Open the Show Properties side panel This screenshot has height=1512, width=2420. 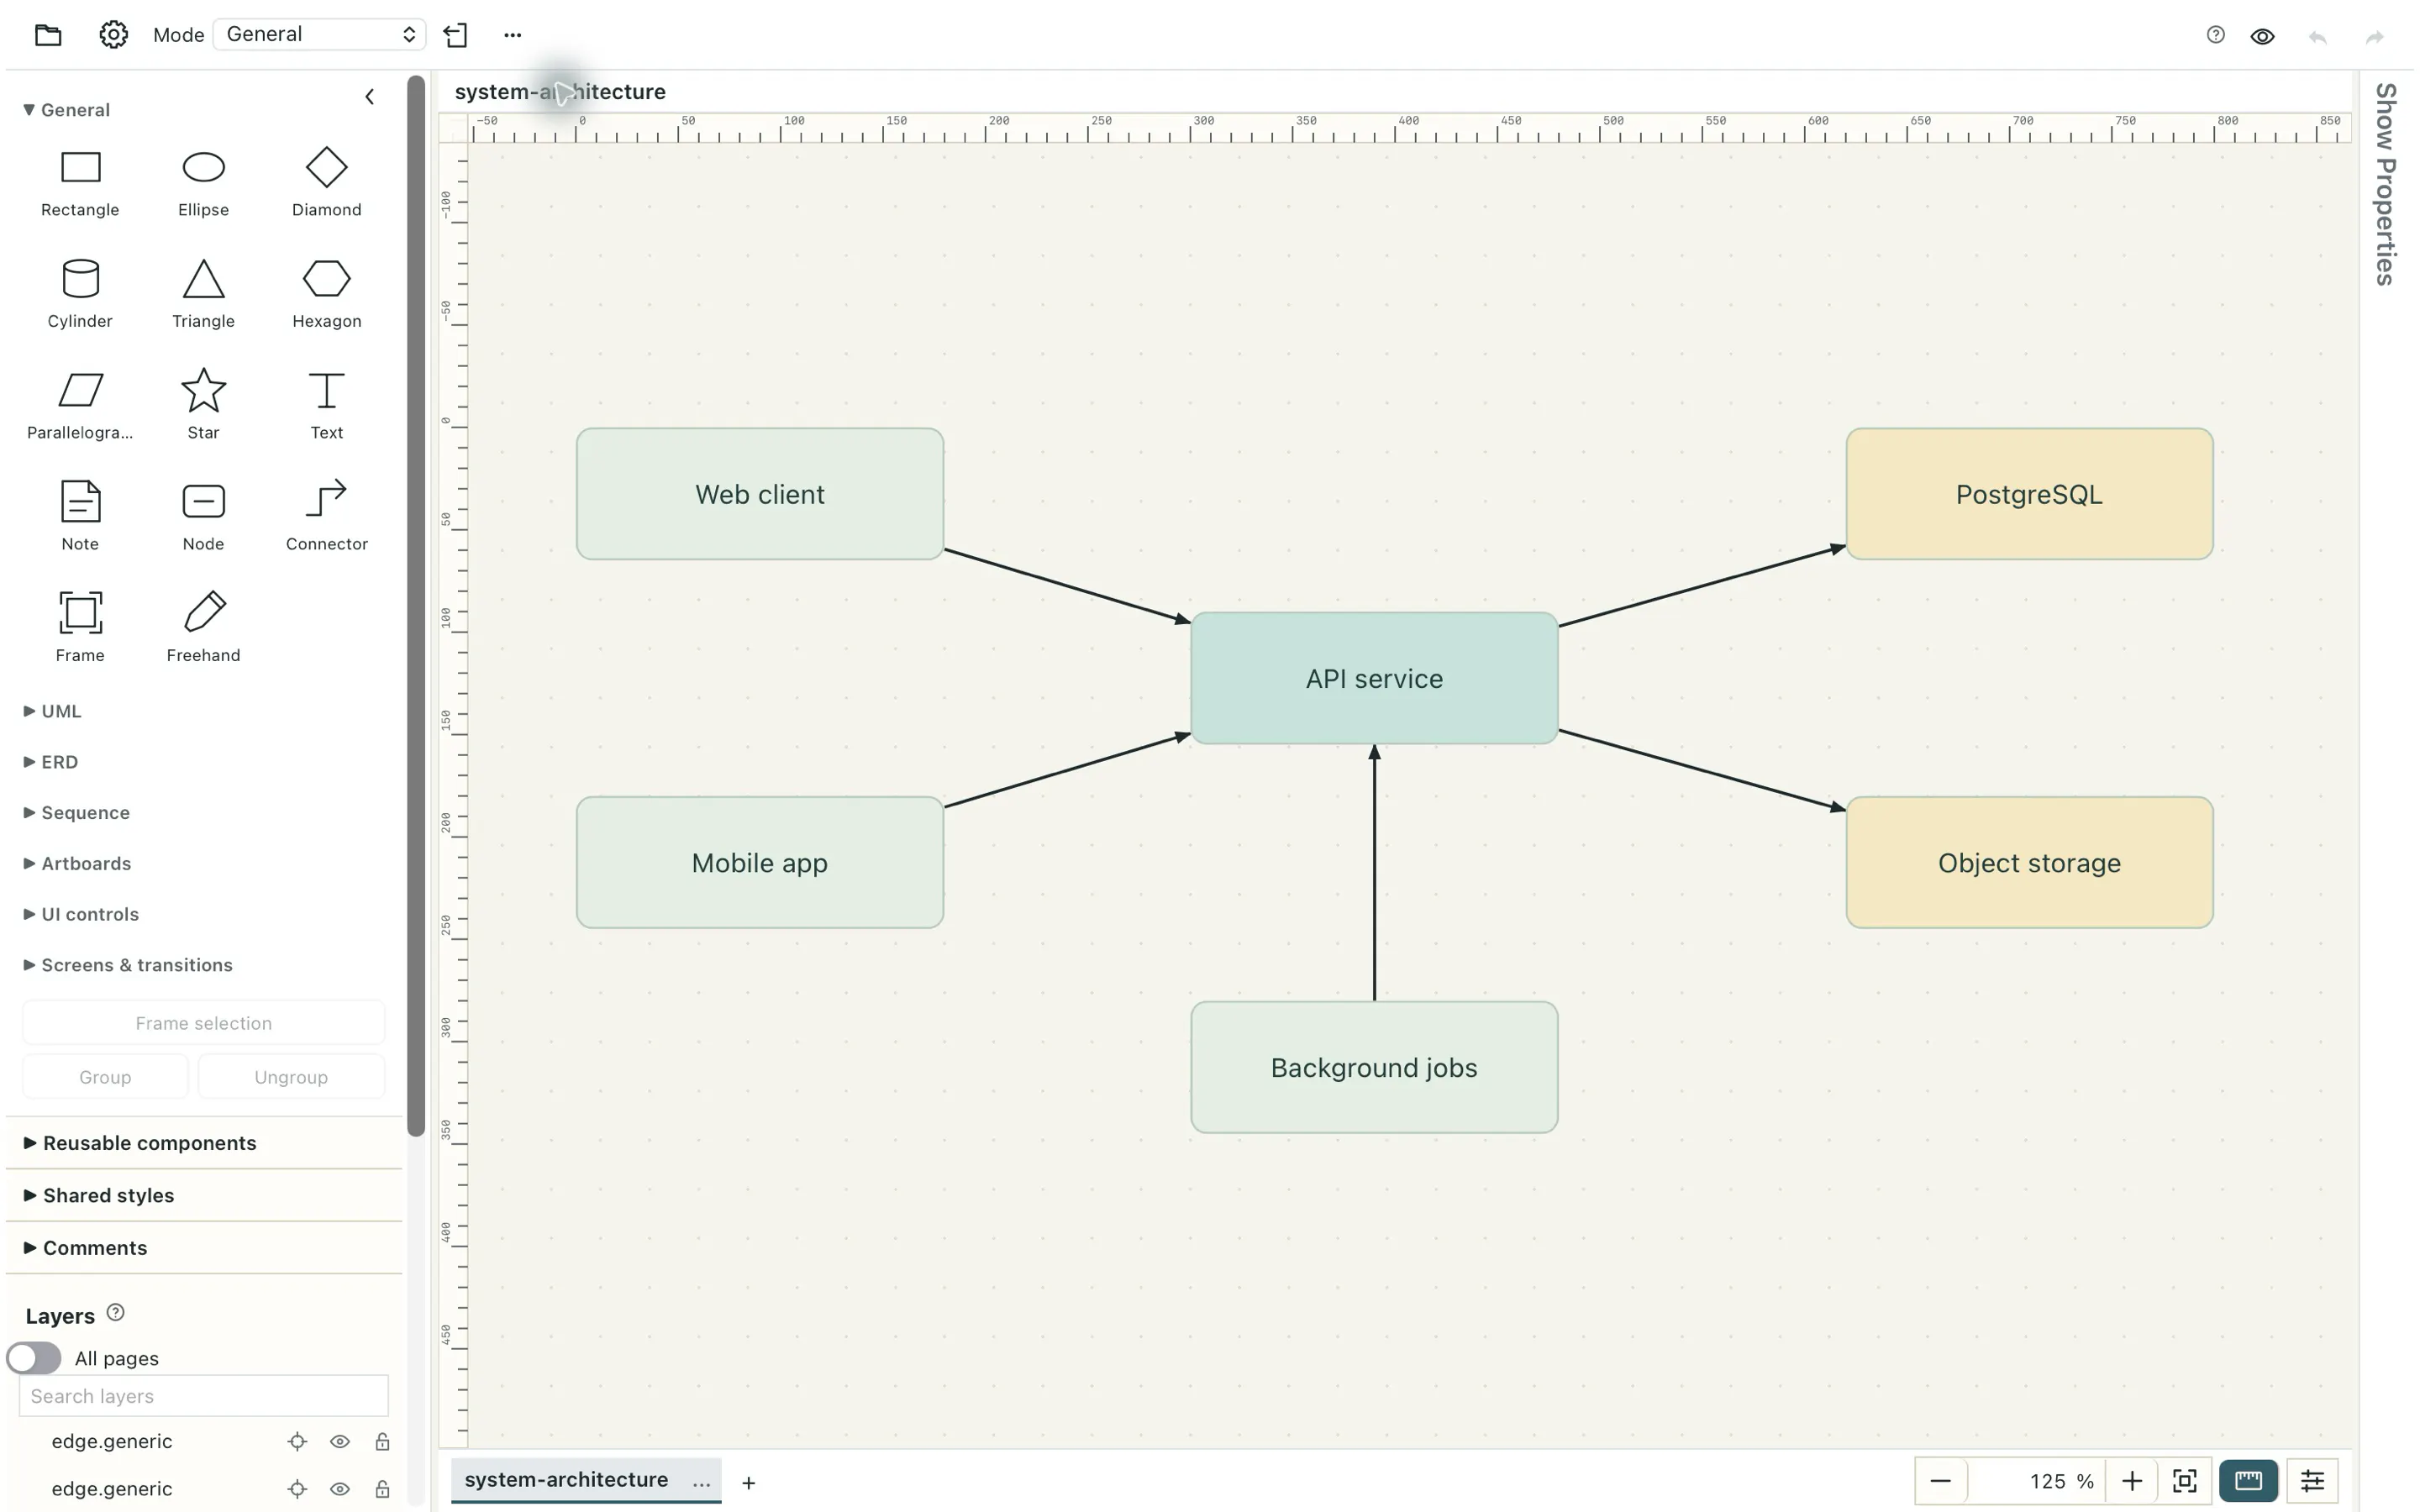2386,184
